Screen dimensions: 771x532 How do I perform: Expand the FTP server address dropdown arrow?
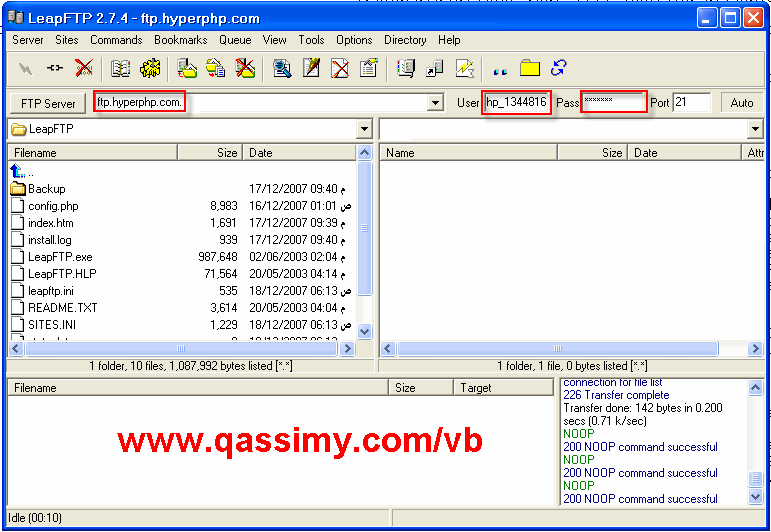tap(435, 103)
